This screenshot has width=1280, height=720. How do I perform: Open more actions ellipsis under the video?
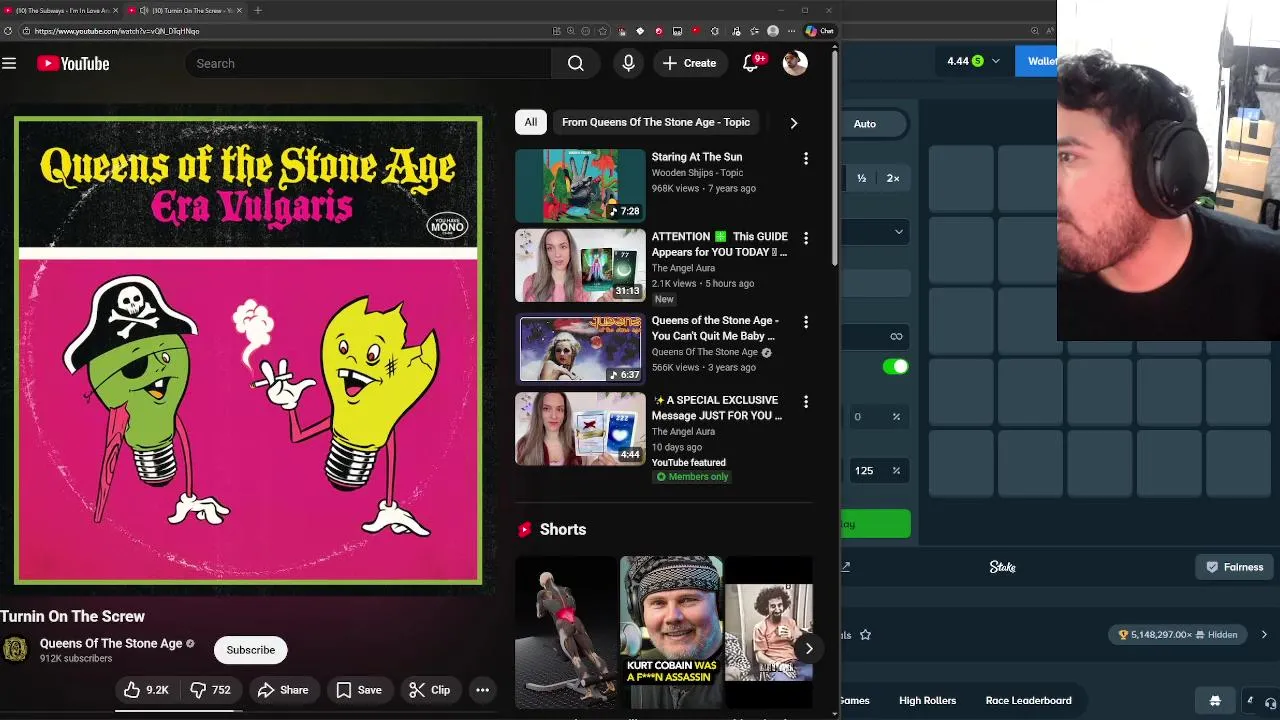tap(482, 690)
